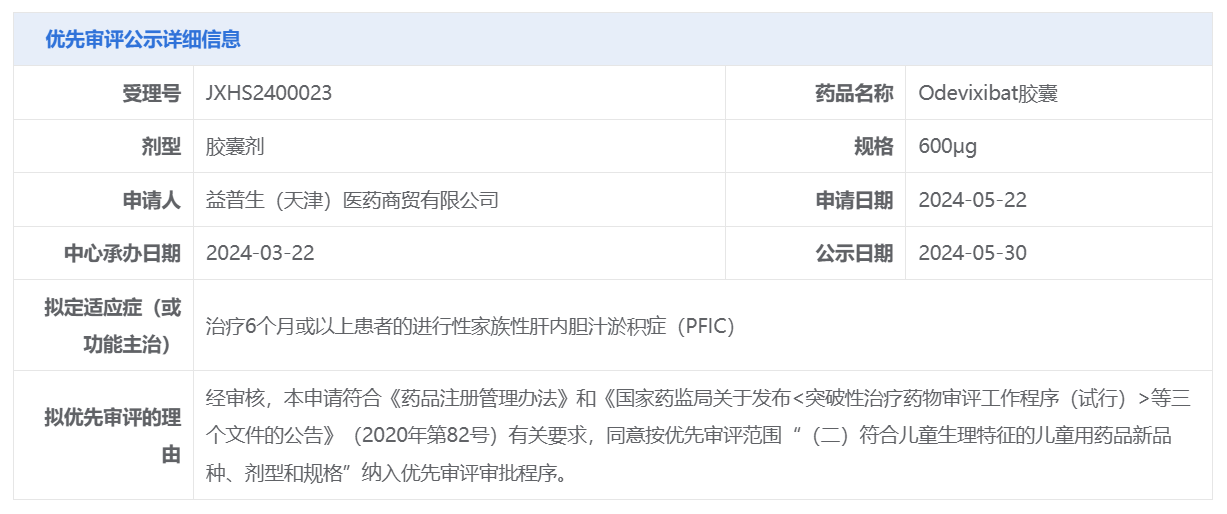Select acceptance number JXHS2400023
The image size is (1227, 514).
click(x=269, y=93)
